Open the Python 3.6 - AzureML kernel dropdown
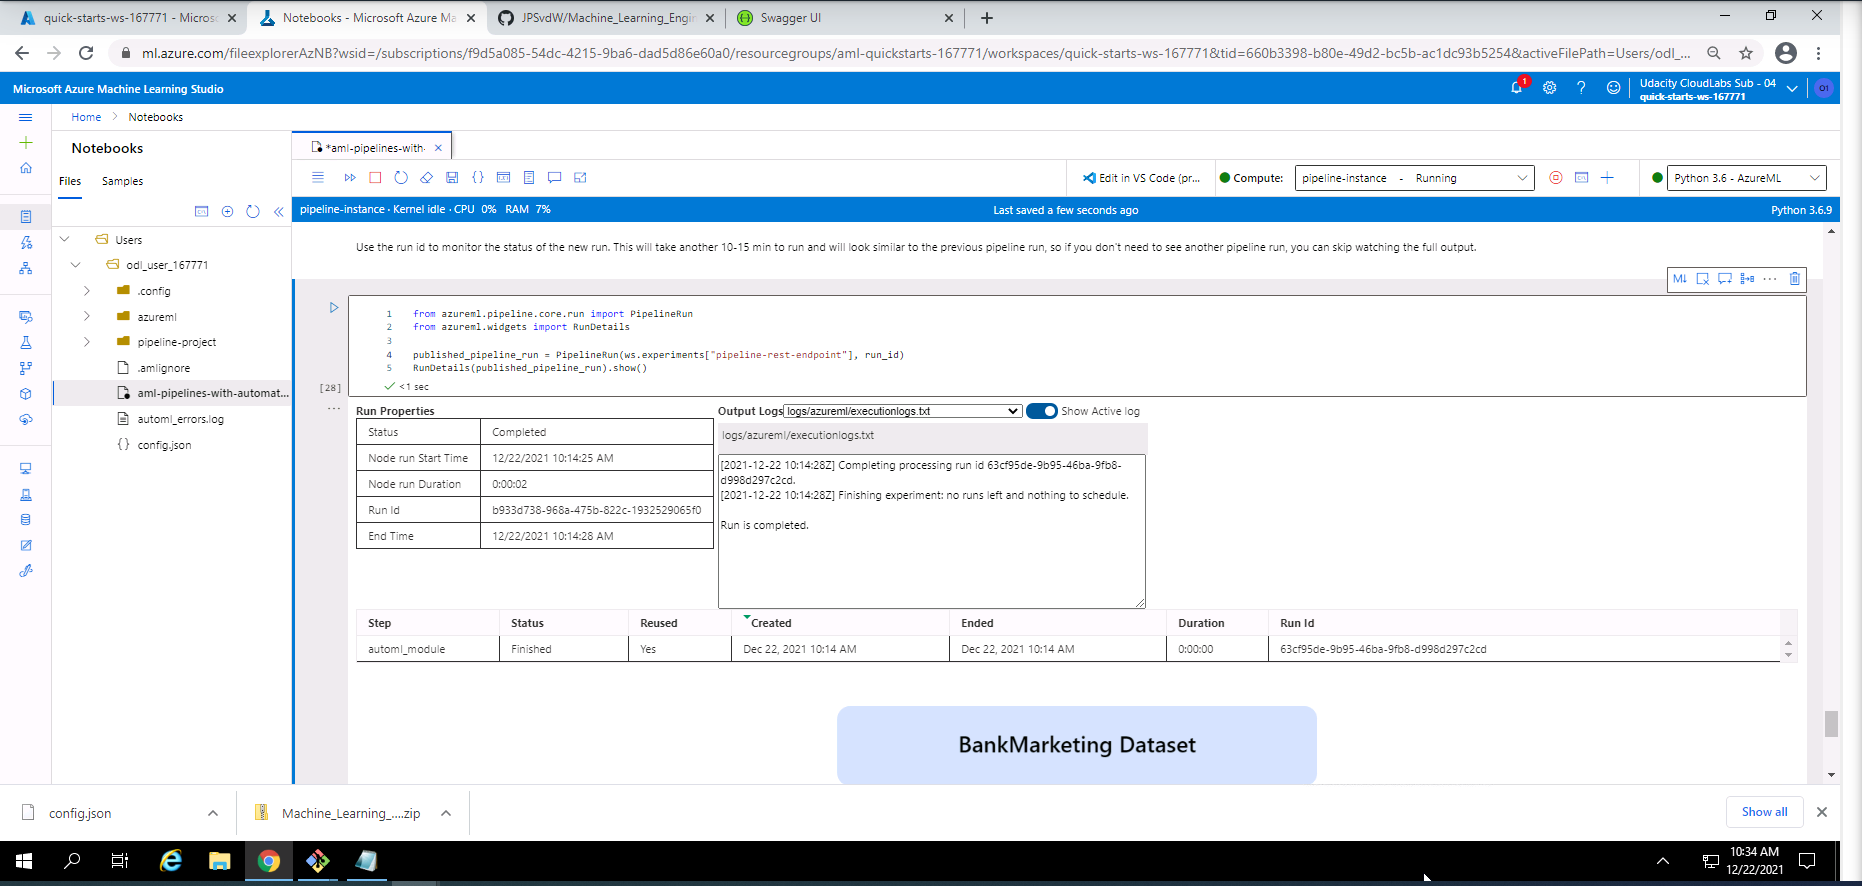The width and height of the screenshot is (1862, 886). [1746, 178]
